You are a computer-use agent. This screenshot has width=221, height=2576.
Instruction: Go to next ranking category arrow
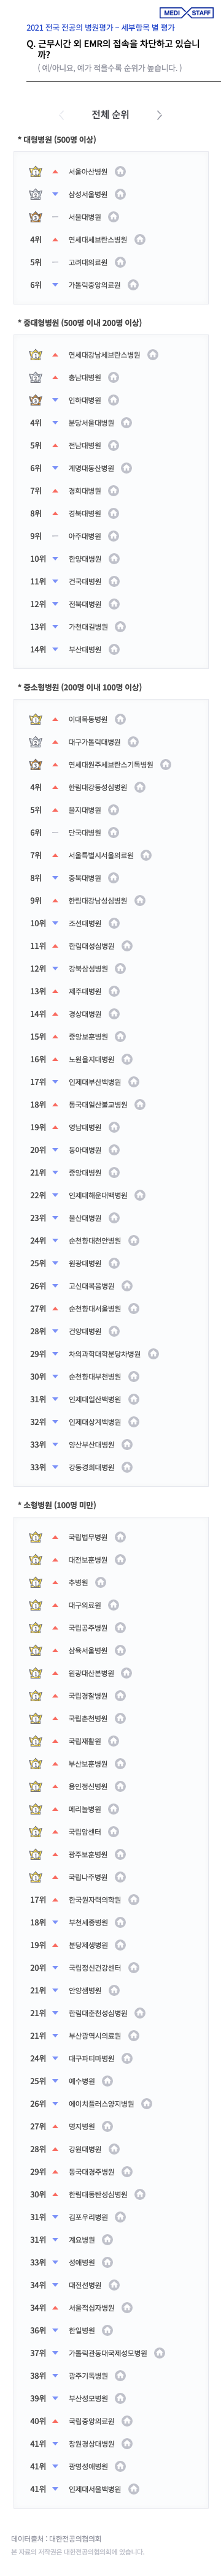pyautogui.click(x=159, y=115)
